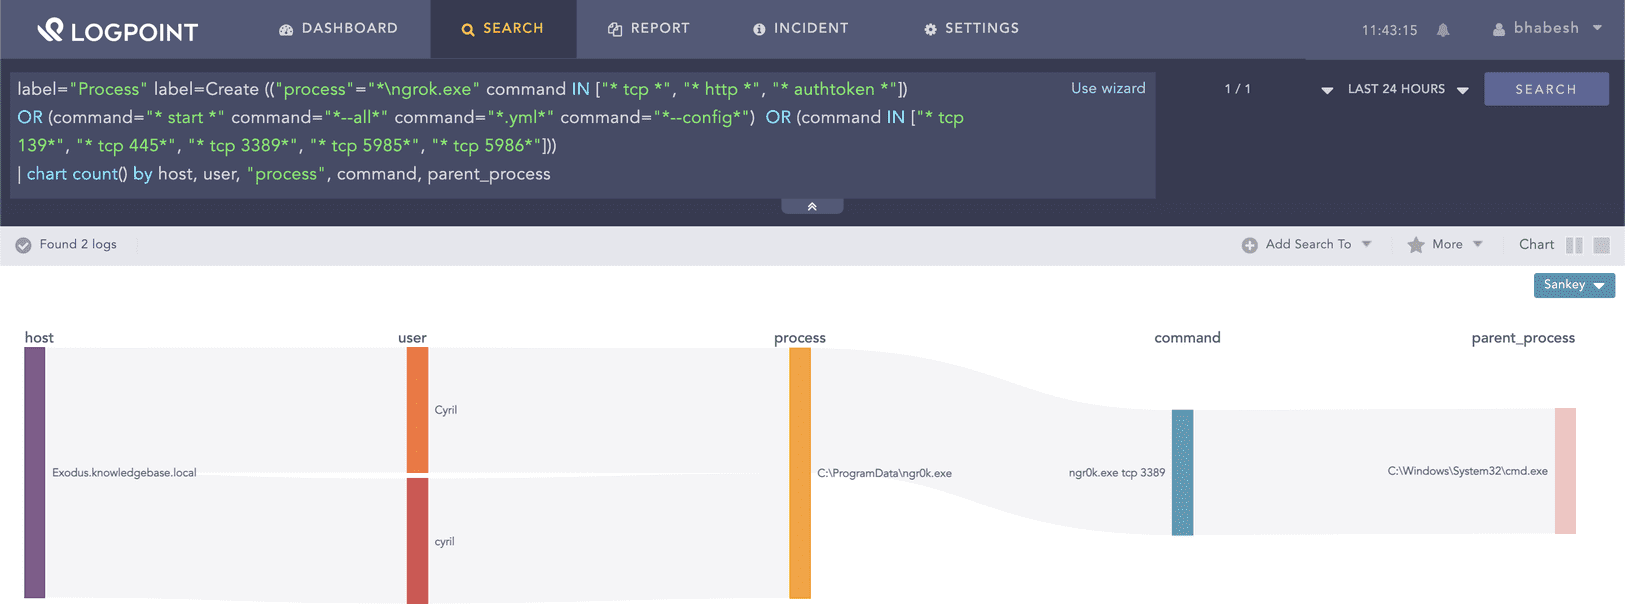The height and width of the screenshot is (614, 1625).
Task: Open the notifications bell
Action: click(x=1443, y=30)
